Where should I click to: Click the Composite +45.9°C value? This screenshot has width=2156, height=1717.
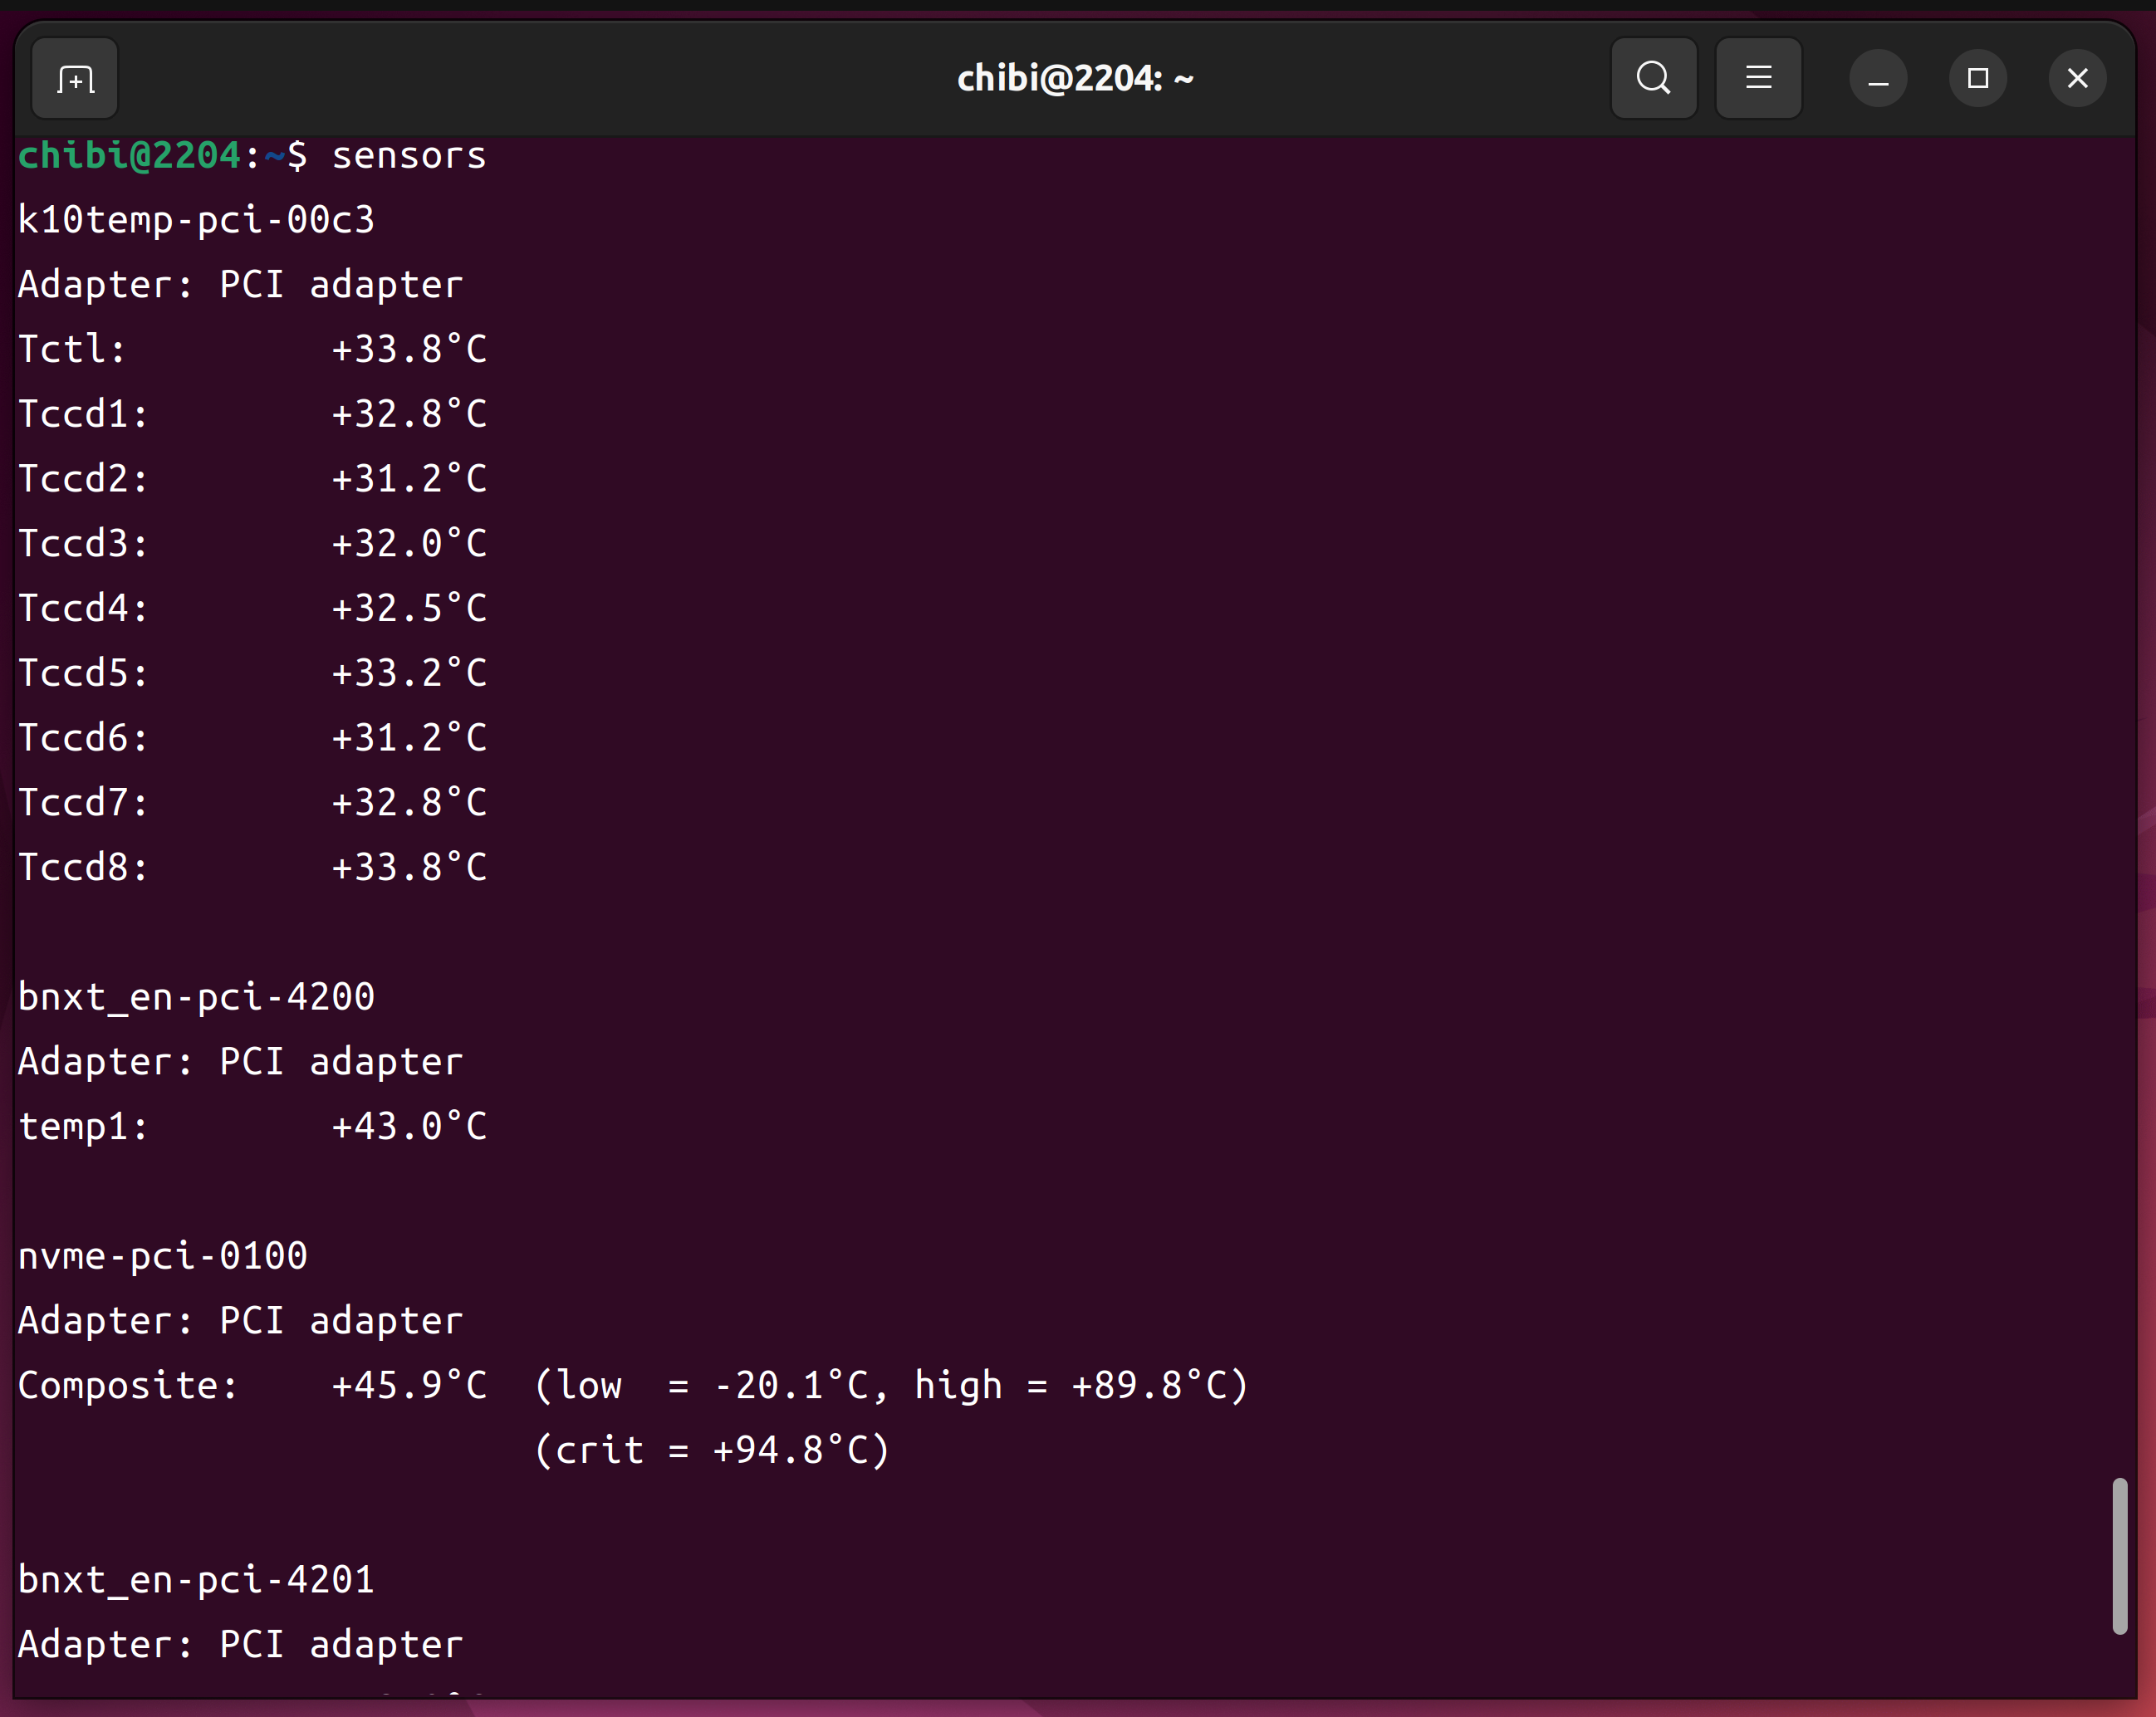point(409,1386)
